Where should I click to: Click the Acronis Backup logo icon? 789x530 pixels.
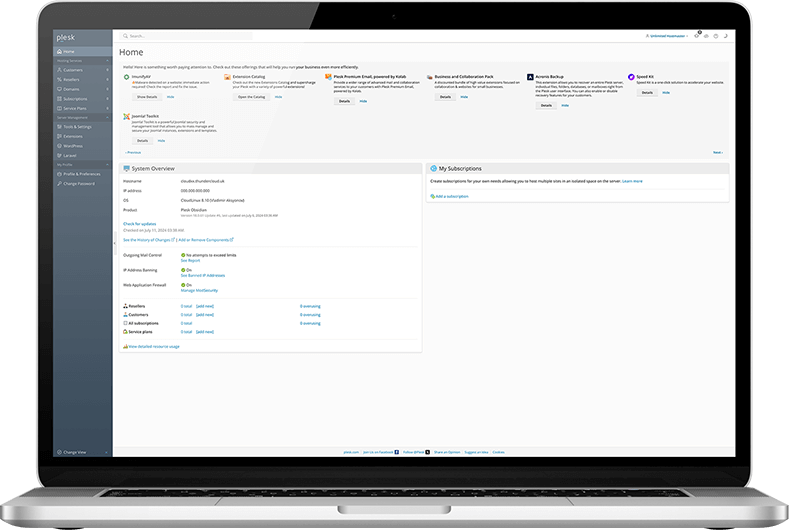[529, 76]
